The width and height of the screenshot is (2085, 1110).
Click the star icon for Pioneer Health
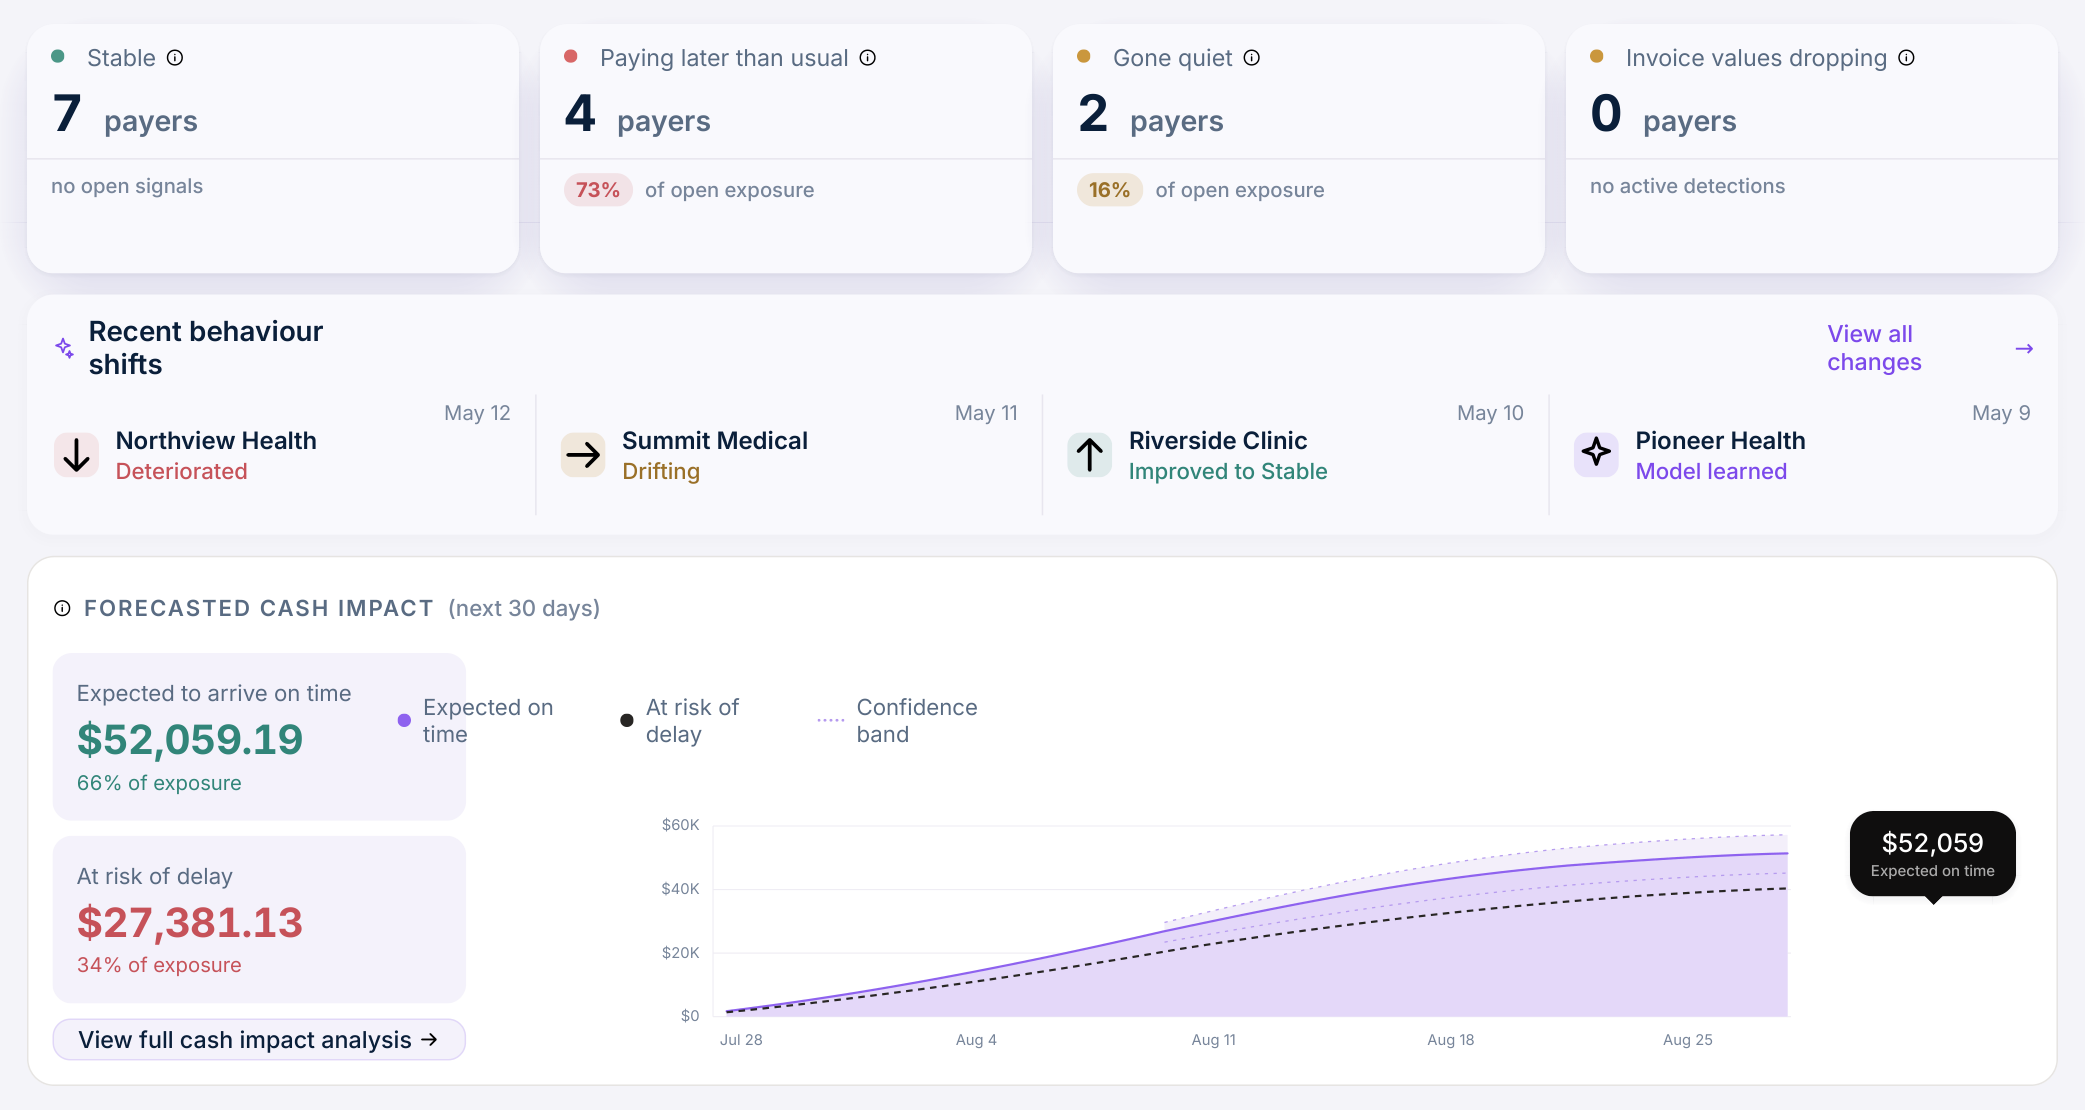(x=1596, y=455)
